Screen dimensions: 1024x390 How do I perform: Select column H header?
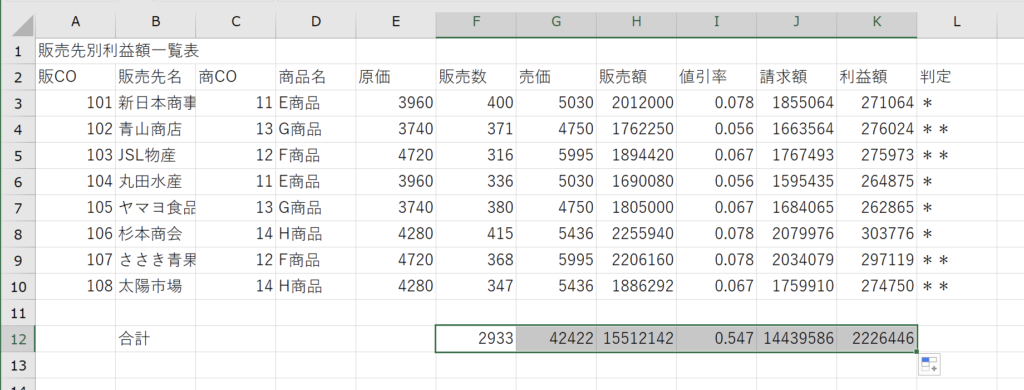(636, 22)
